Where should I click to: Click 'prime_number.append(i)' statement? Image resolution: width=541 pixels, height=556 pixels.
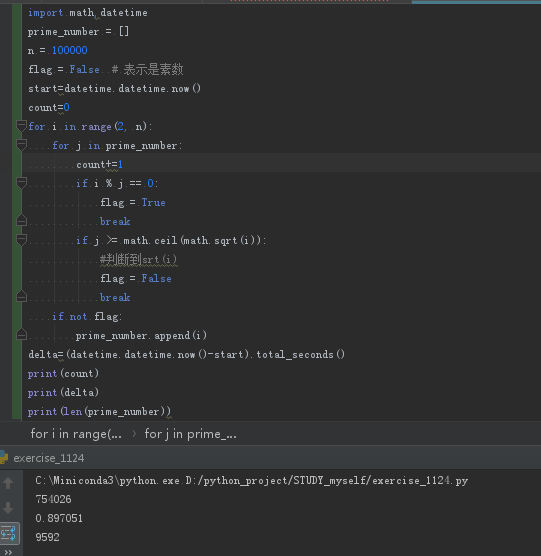[x=141, y=335]
